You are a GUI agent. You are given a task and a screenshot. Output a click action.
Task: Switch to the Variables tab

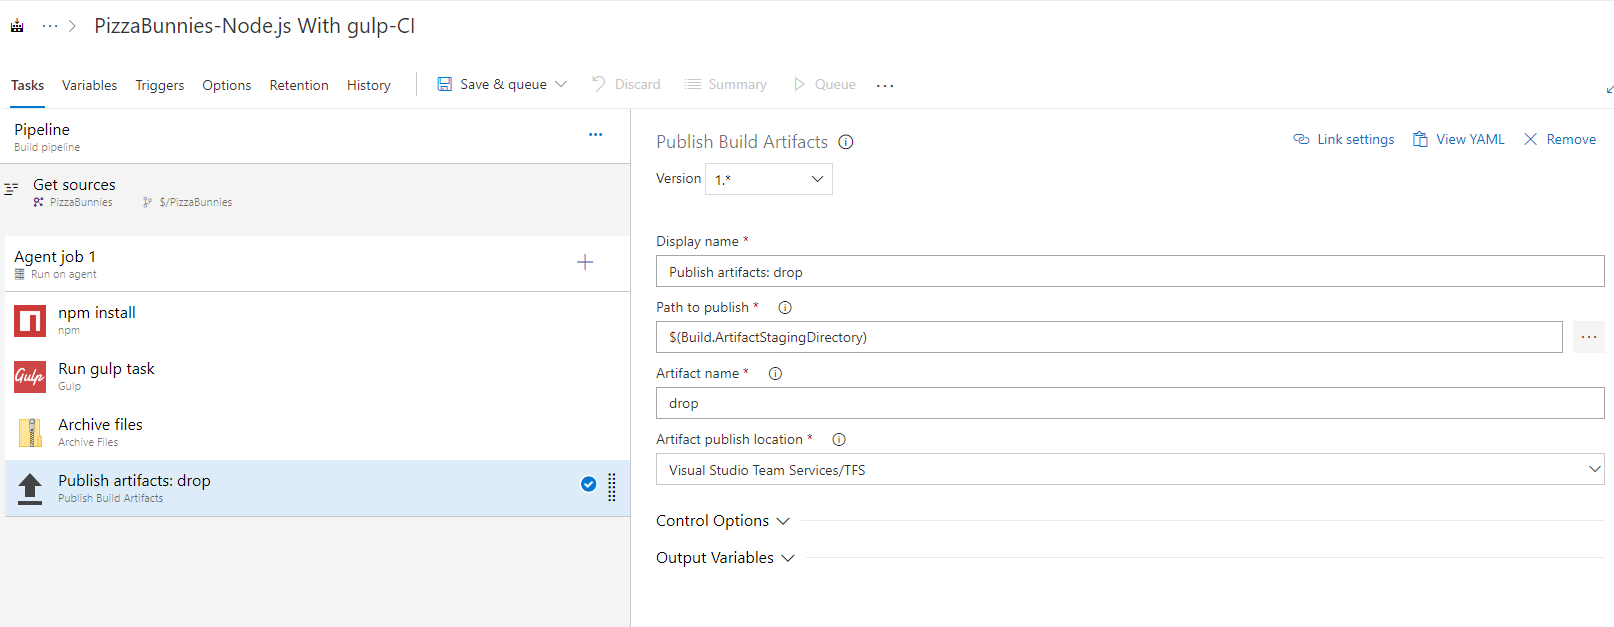89,85
